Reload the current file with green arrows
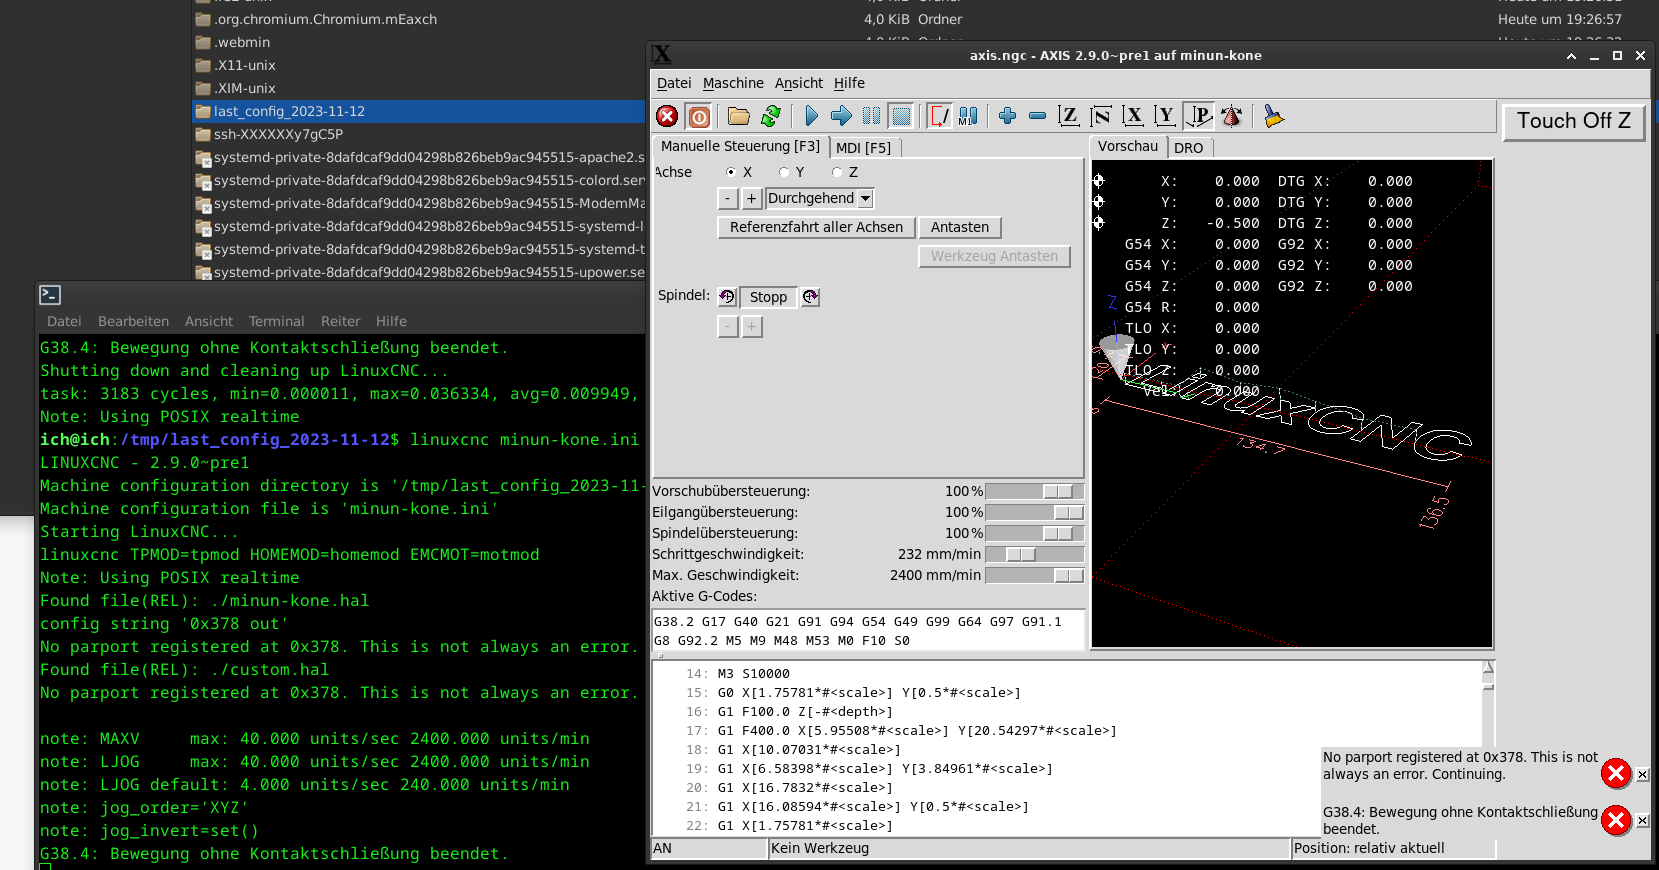Viewport: 1659px width, 870px height. (771, 116)
